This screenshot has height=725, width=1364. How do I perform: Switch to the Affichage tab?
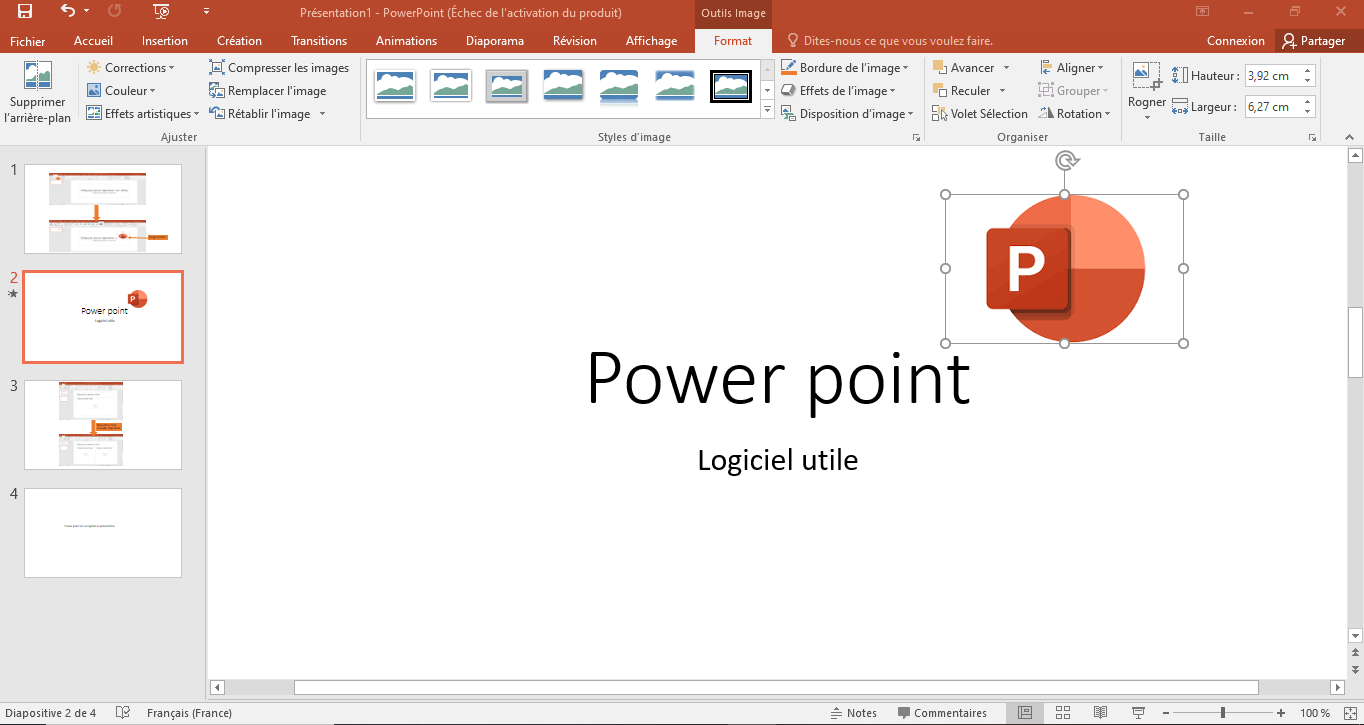click(651, 41)
